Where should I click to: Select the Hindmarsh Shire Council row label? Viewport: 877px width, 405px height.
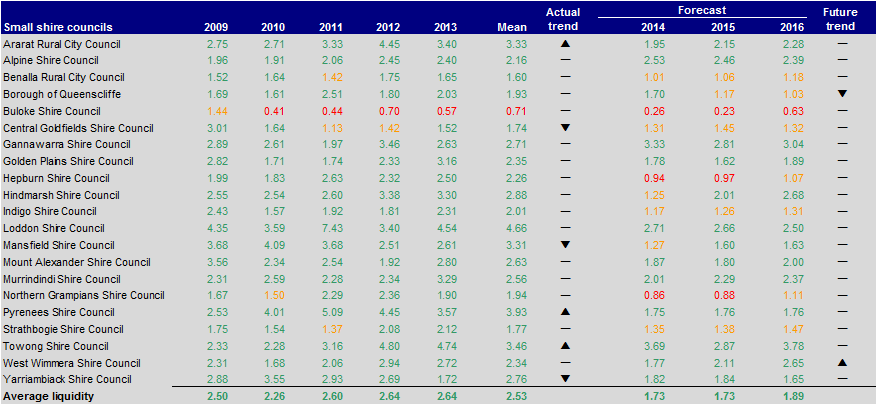point(62,195)
